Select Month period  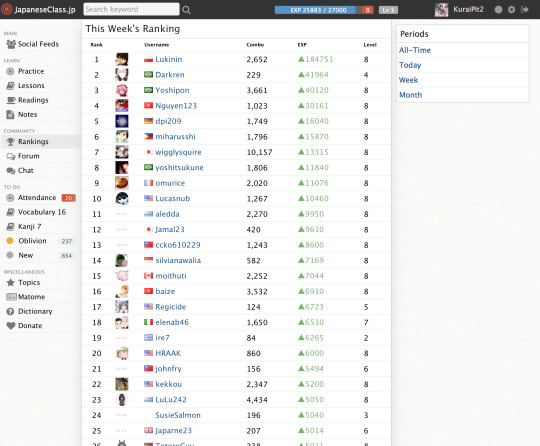(410, 95)
